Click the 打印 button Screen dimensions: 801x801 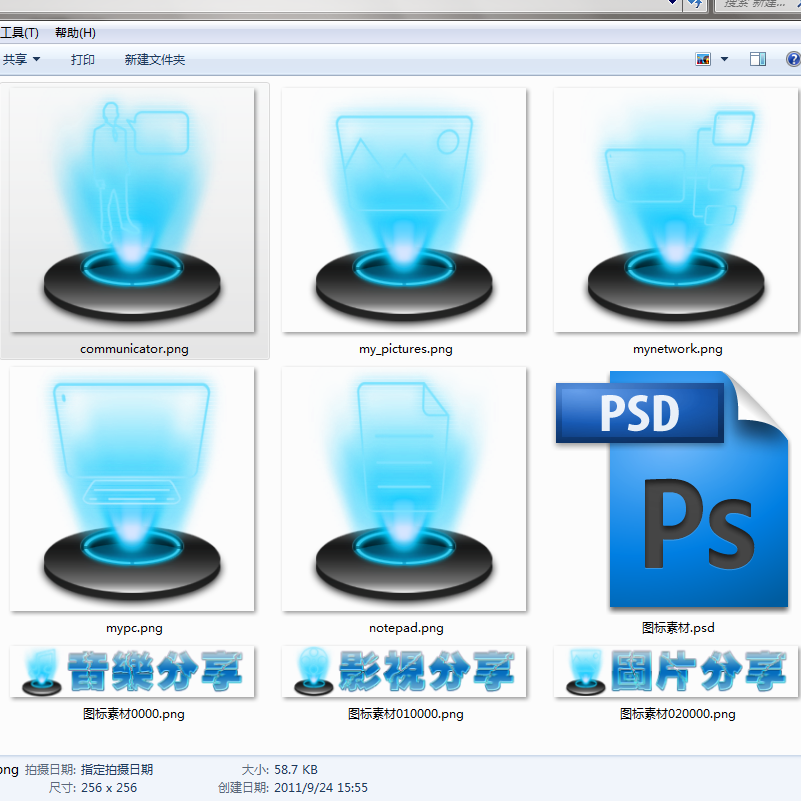tap(83, 60)
